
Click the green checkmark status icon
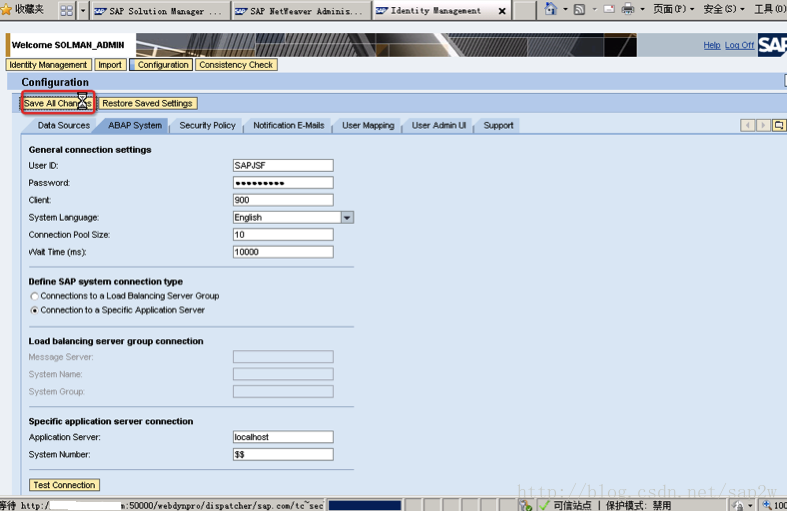click(544, 505)
